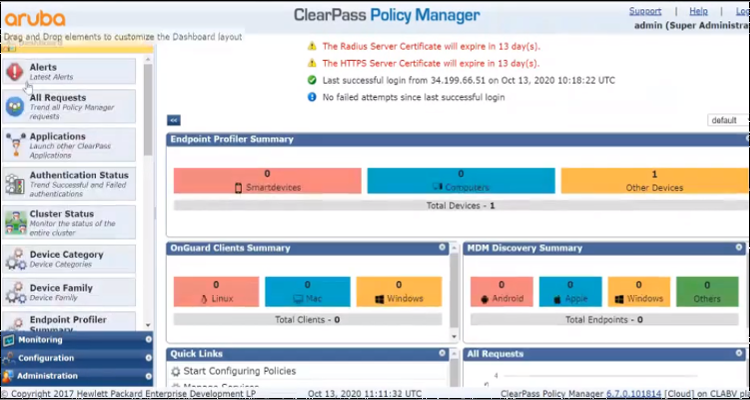Expand the Configuration menu section
750x400 pixels.
point(149,358)
